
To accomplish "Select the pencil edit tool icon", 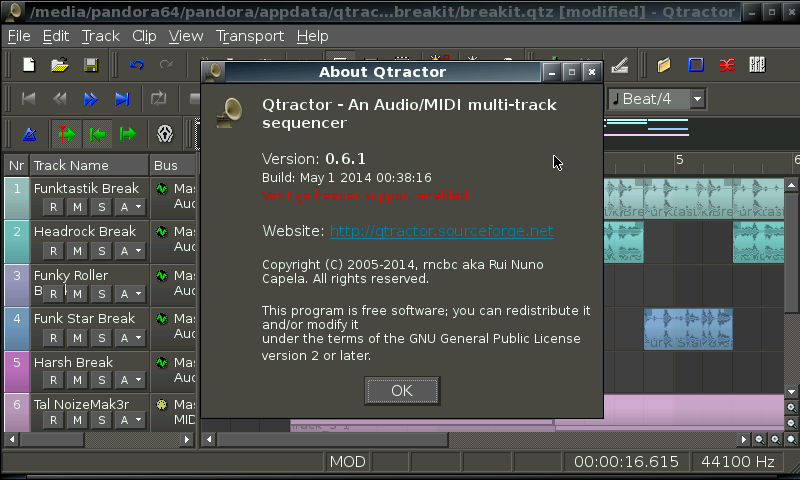I will (x=619, y=65).
